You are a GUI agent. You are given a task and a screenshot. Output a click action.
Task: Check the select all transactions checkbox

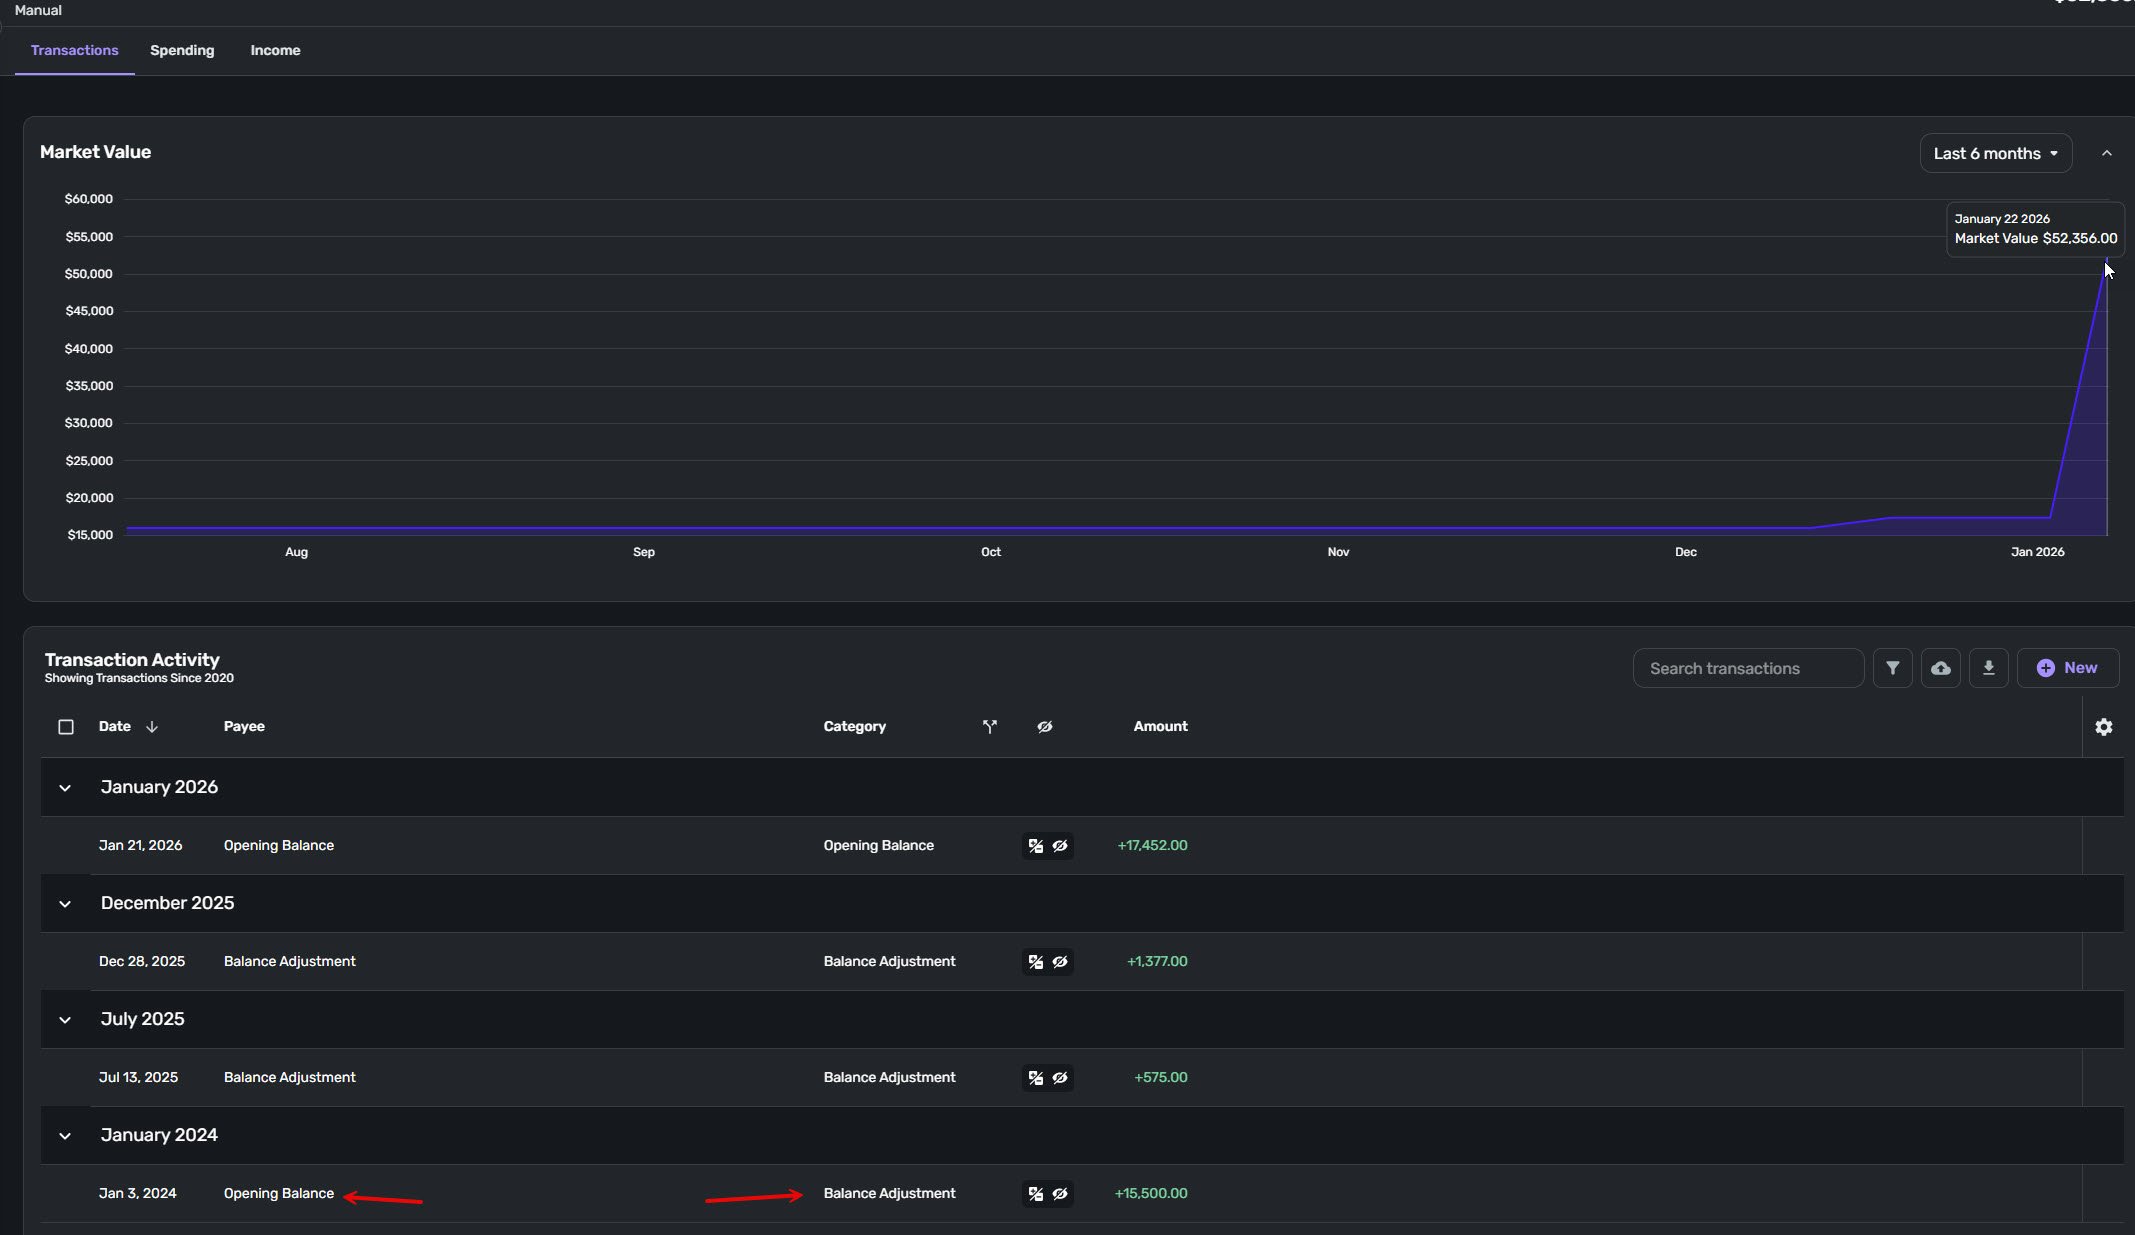tap(66, 727)
